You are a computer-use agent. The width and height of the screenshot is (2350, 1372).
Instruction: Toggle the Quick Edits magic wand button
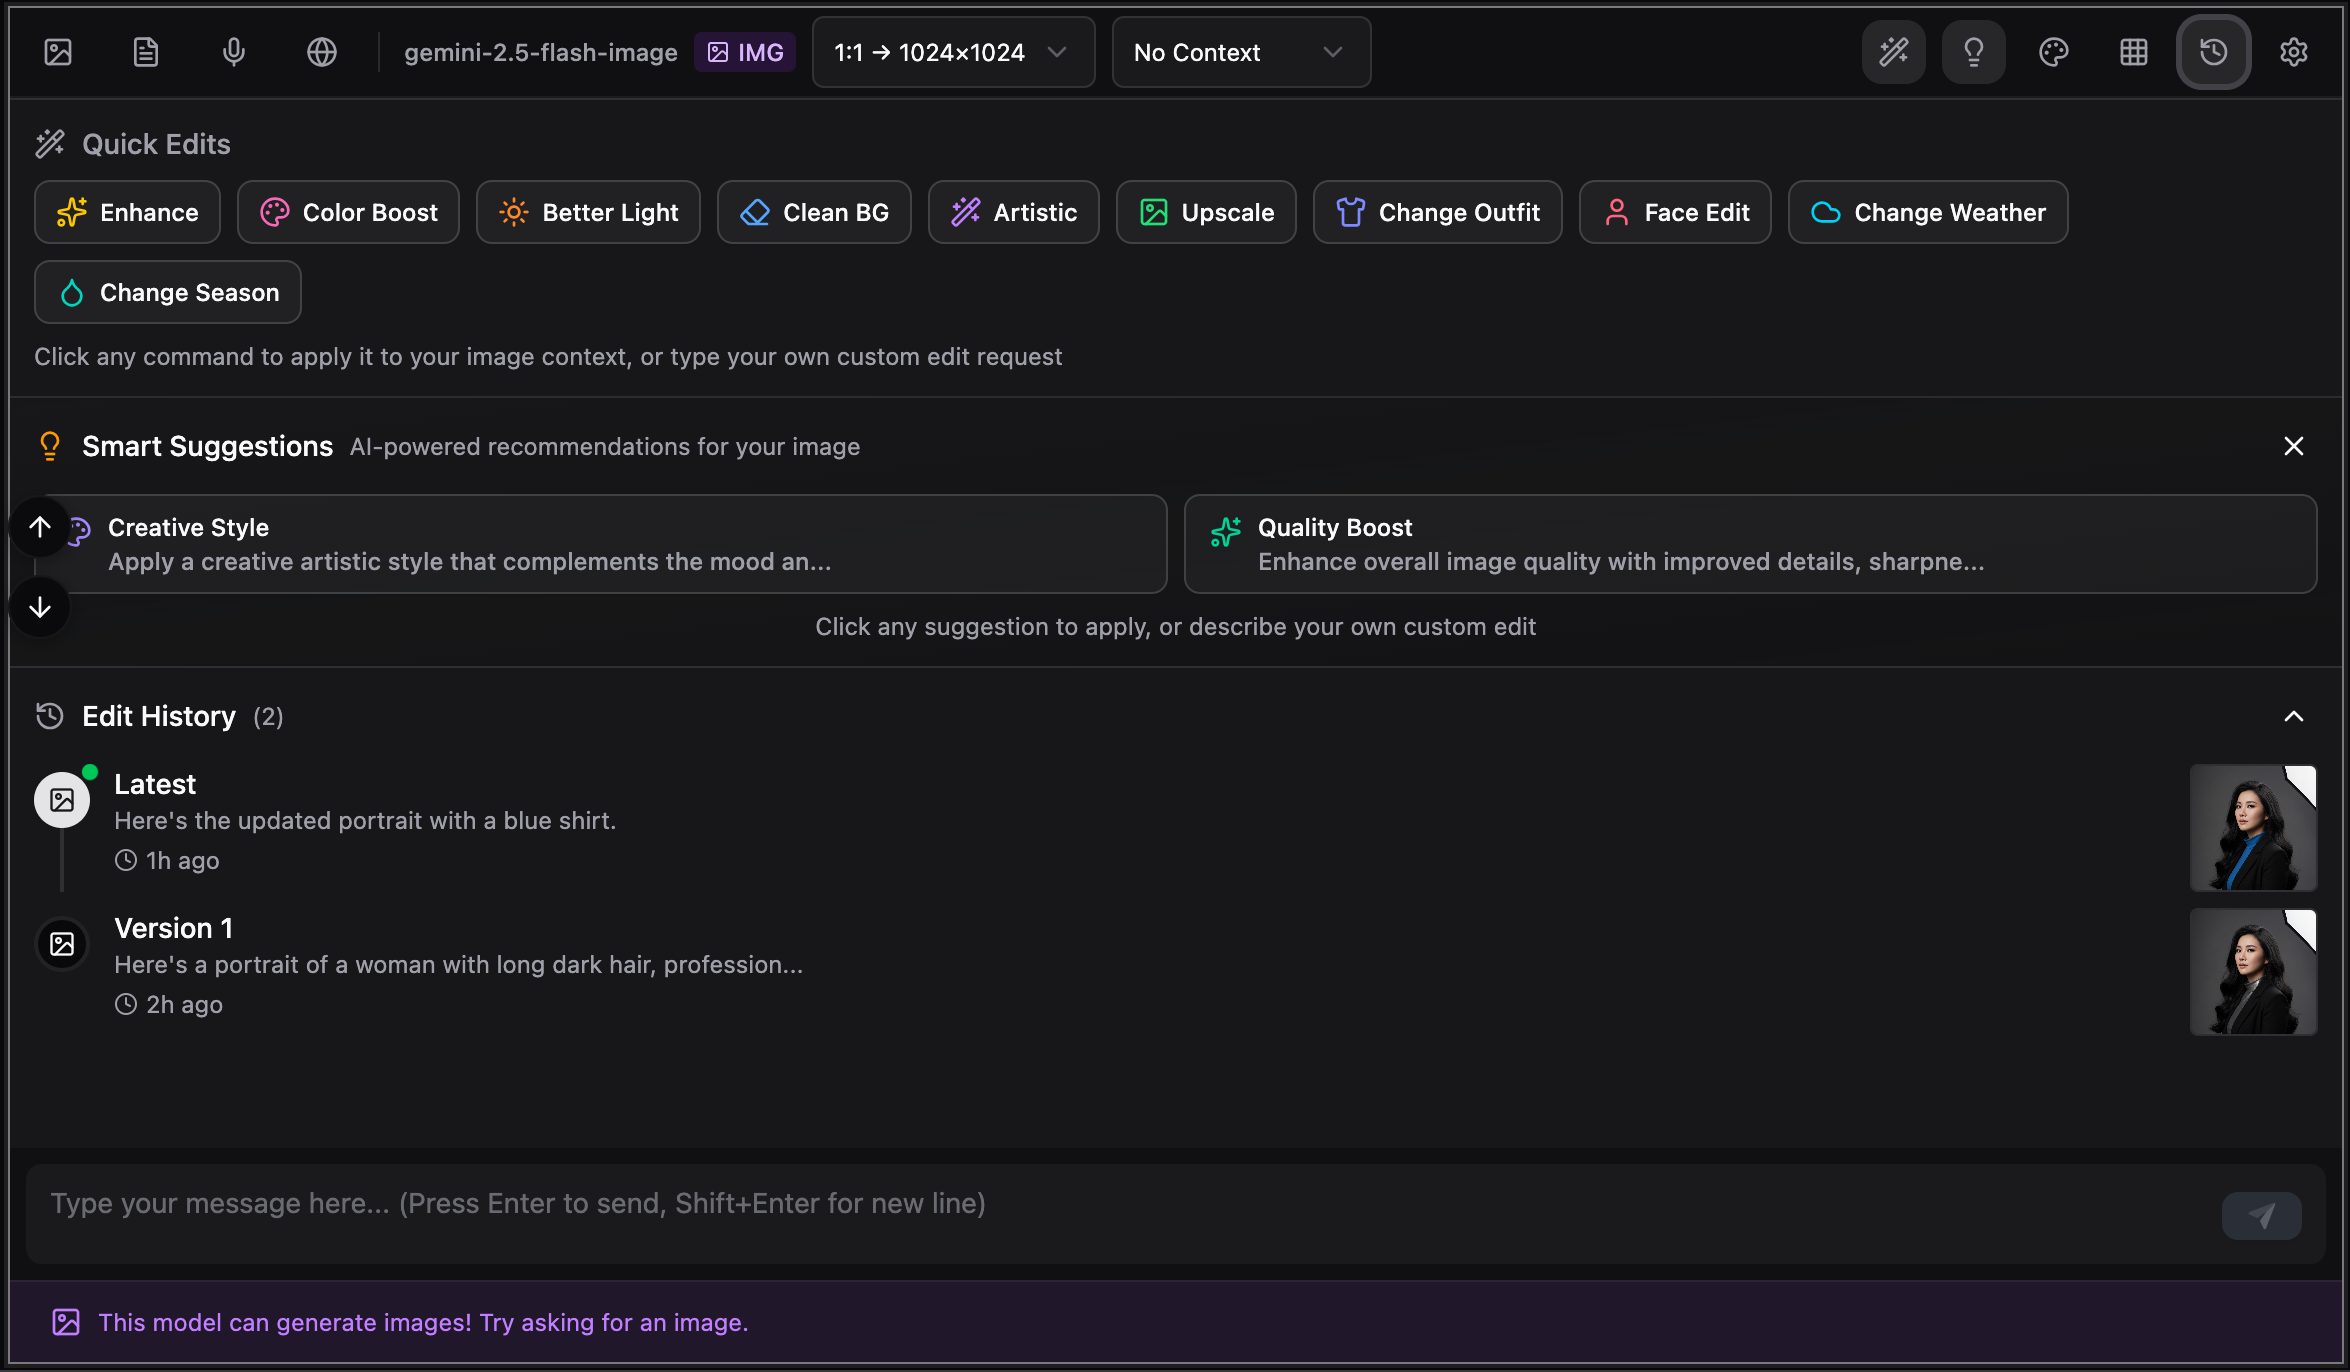tap(1893, 52)
